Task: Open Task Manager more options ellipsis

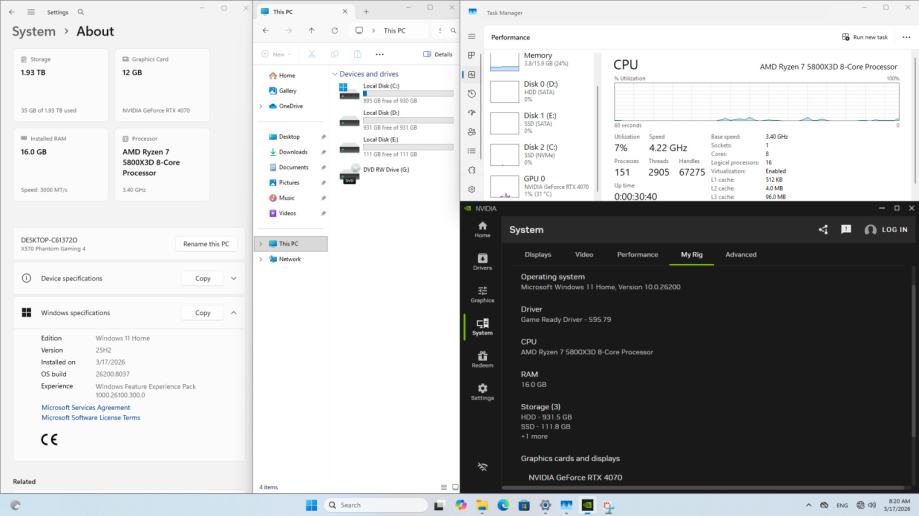Action: (906, 37)
